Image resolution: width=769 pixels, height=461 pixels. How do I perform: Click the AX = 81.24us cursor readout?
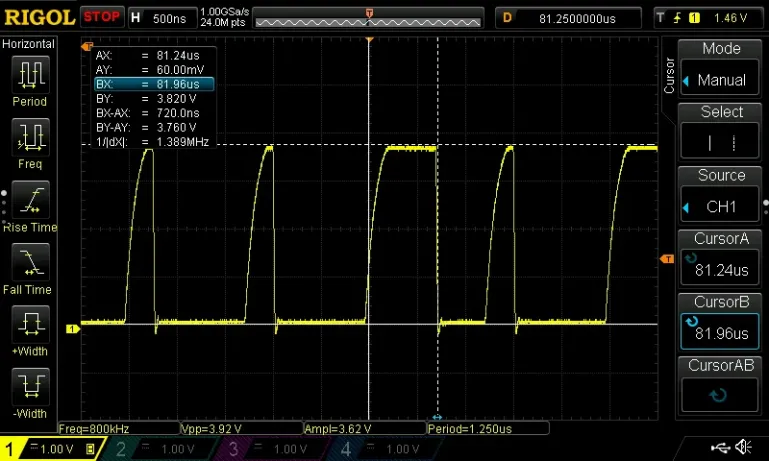(154, 55)
